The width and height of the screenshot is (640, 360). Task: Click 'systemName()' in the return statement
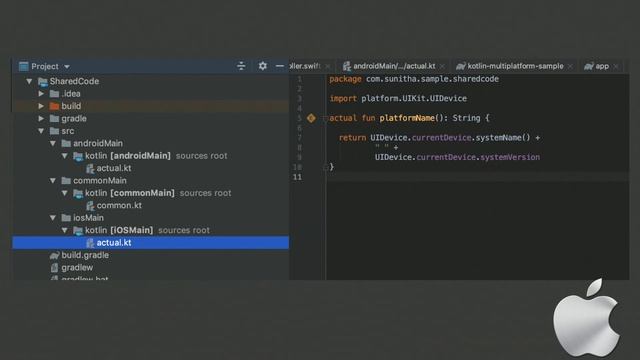click(503, 138)
